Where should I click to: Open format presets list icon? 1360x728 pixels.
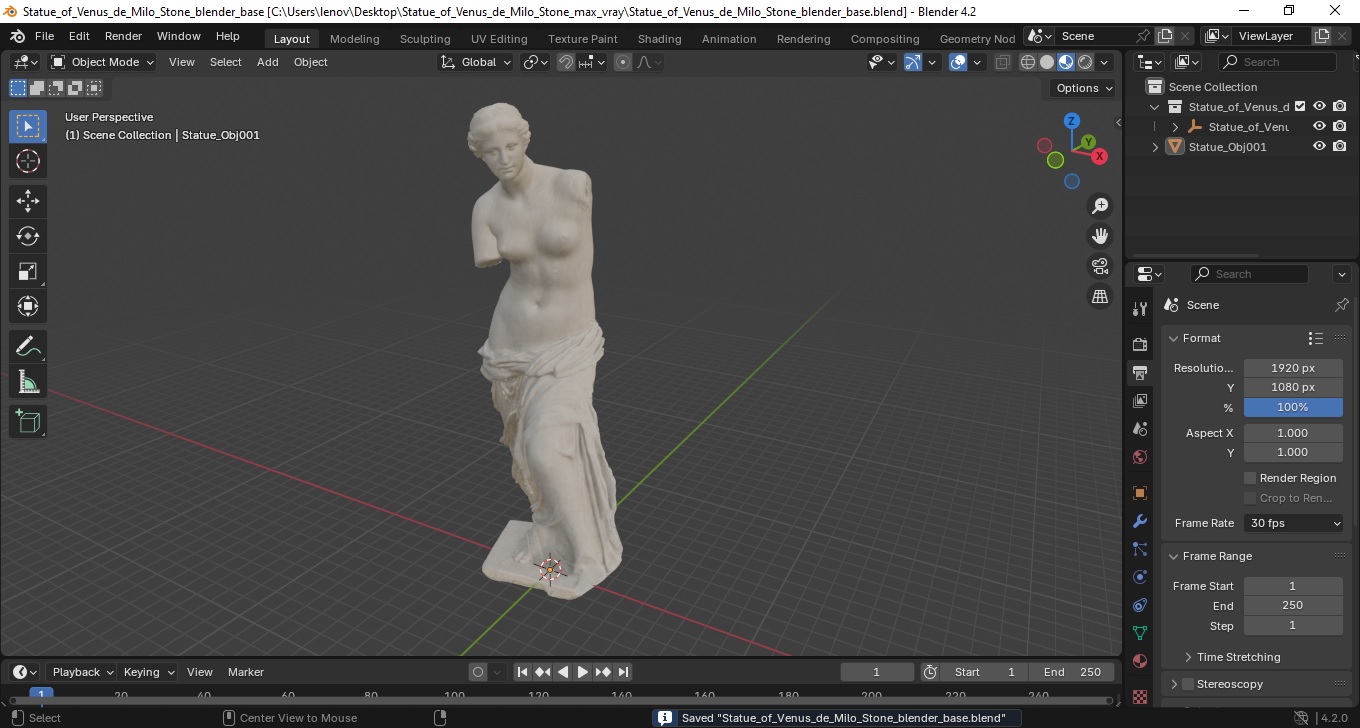pyautogui.click(x=1316, y=338)
